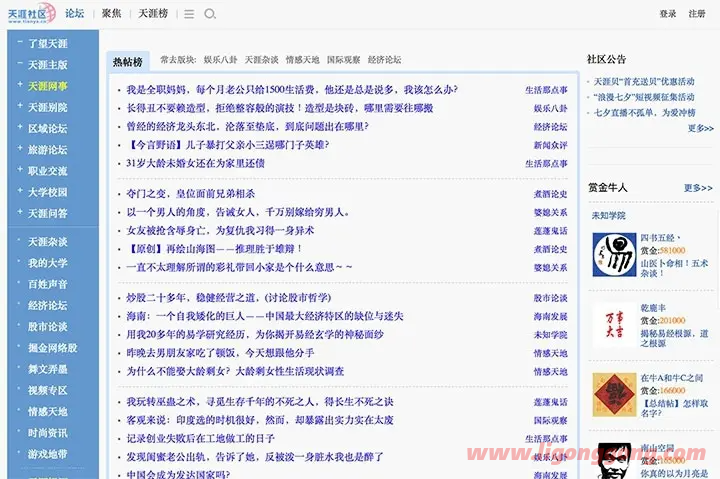Expand the 职业交流 sidebar section
Image resolution: width=720 pixels, height=479 pixels.
(x=20, y=169)
